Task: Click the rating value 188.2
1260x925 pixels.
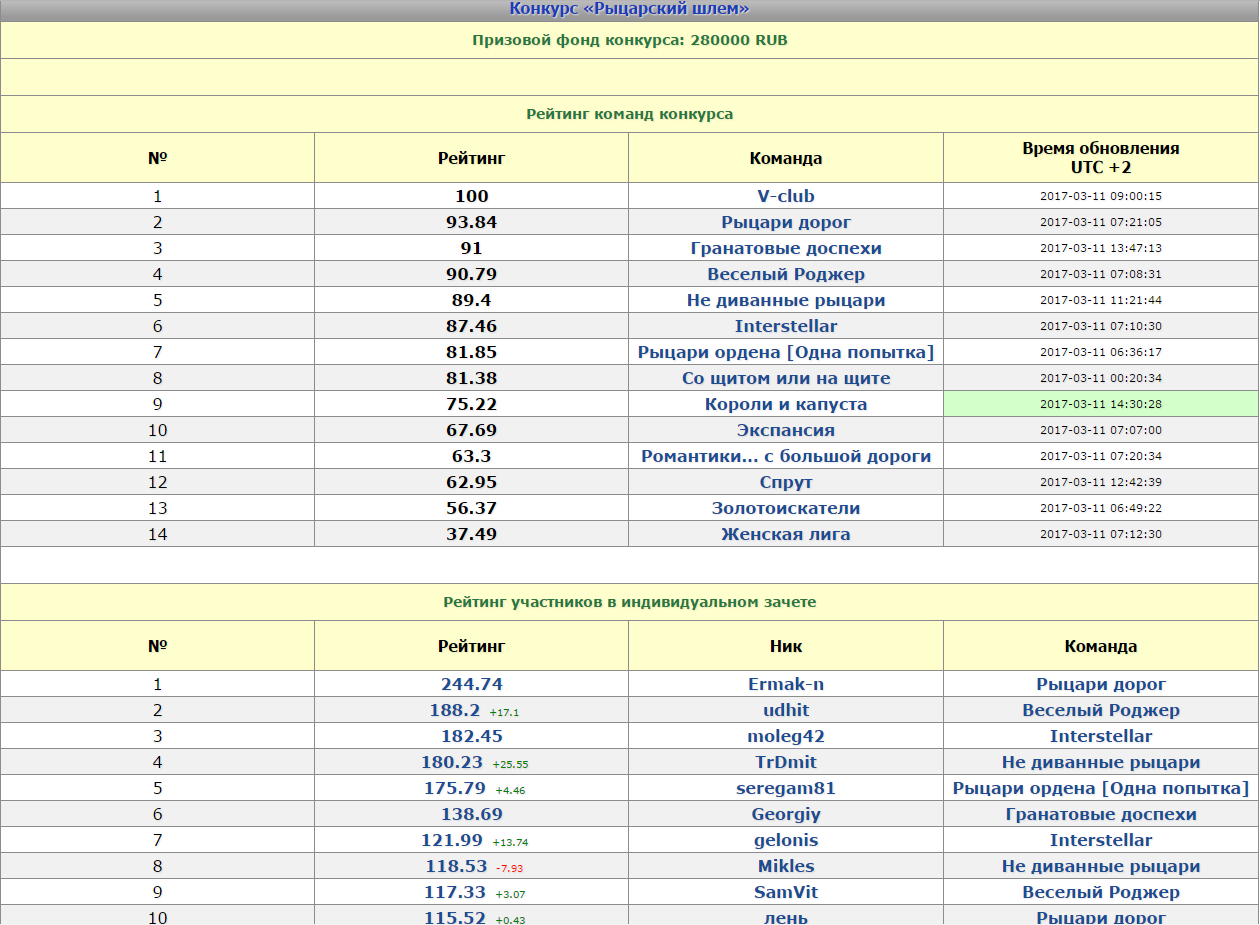Action: [455, 710]
